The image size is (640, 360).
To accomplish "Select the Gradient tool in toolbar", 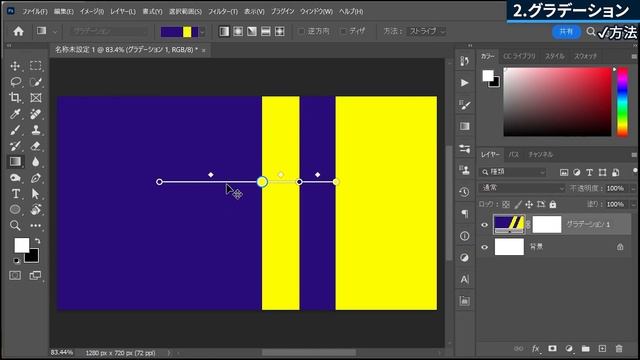I will tap(15, 162).
